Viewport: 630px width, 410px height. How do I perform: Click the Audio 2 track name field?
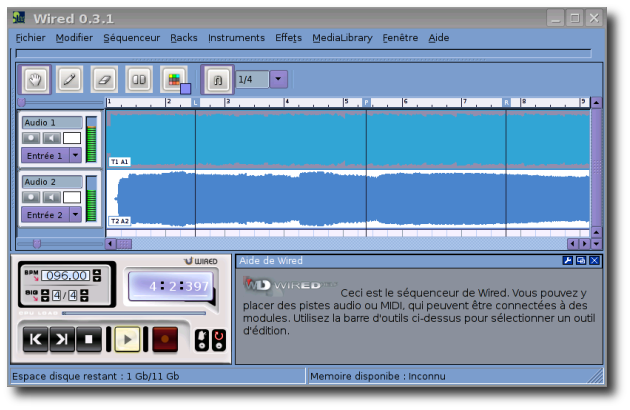click(52, 182)
